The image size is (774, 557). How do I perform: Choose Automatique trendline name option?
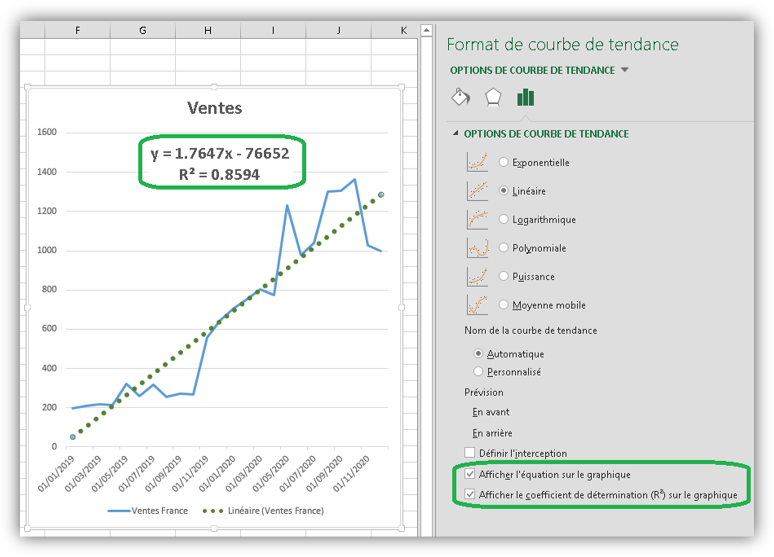click(x=478, y=354)
